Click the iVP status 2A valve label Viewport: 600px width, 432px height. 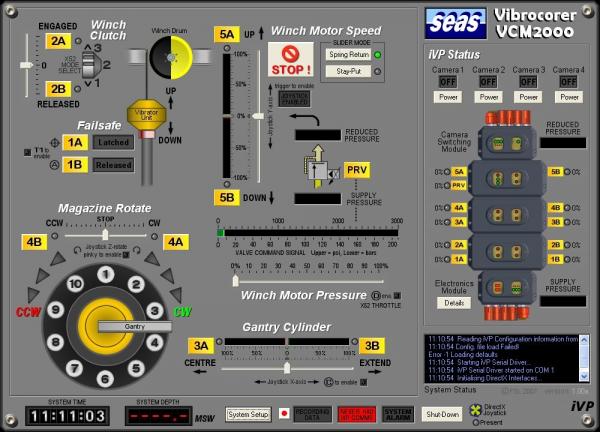(459, 245)
